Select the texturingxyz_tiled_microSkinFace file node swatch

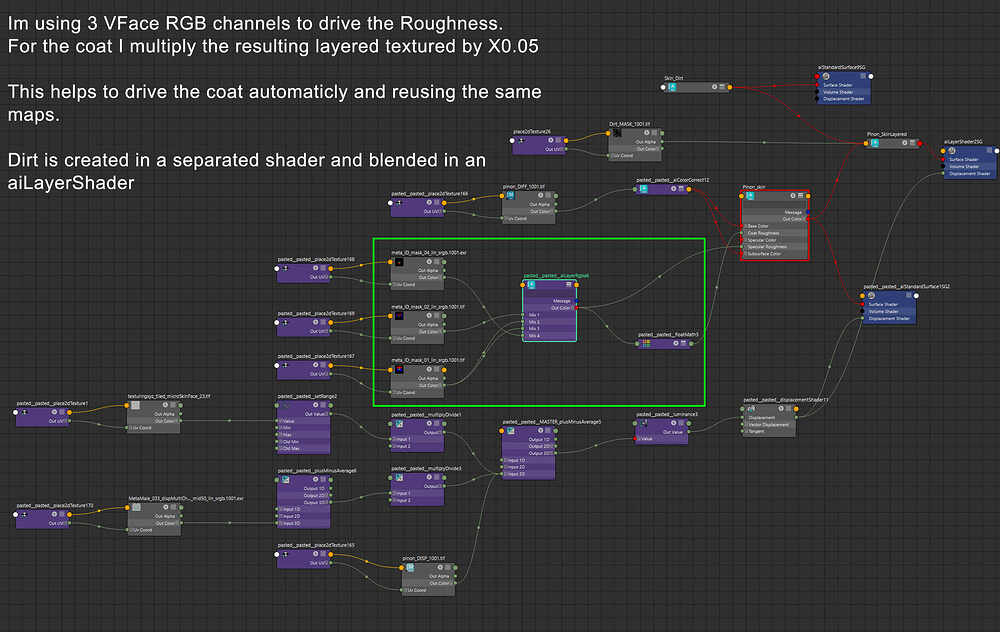click(x=136, y=405)
